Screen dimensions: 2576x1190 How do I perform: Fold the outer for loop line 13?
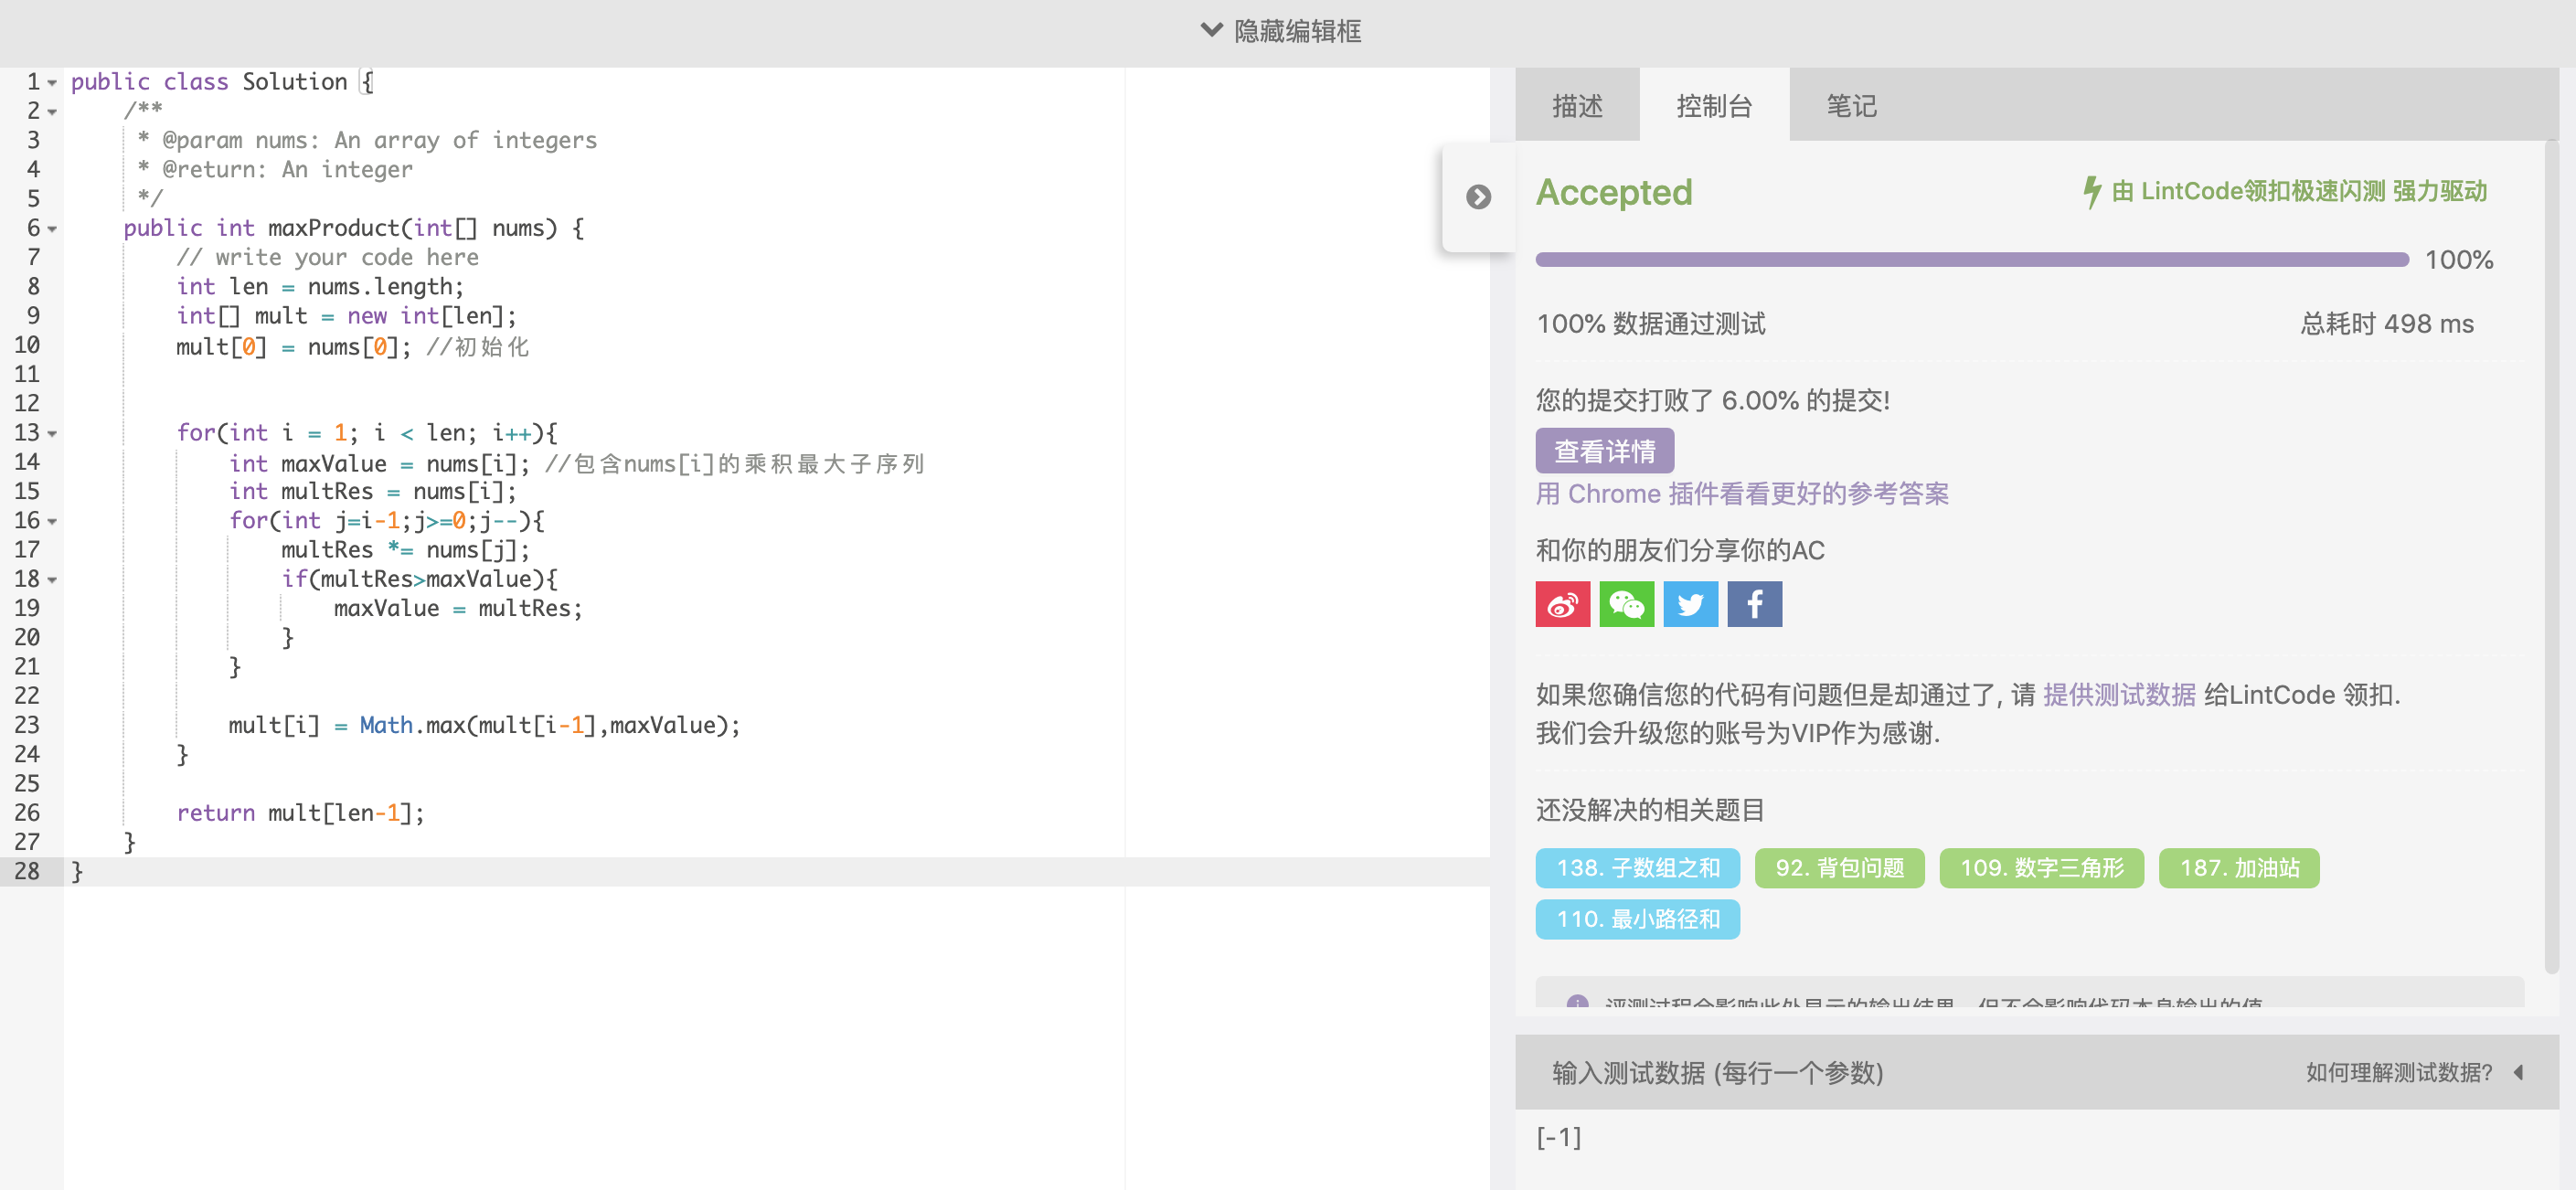pos(52,434)
